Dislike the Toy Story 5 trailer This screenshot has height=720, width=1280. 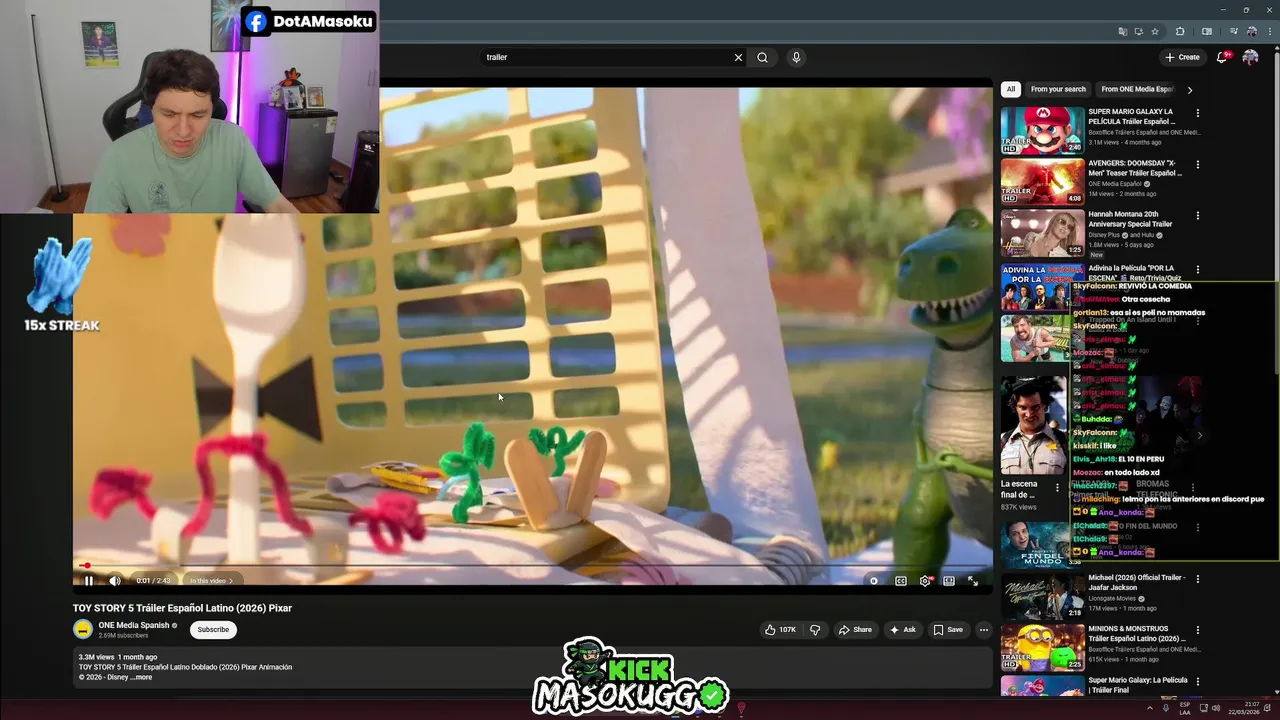pos(815,630)
